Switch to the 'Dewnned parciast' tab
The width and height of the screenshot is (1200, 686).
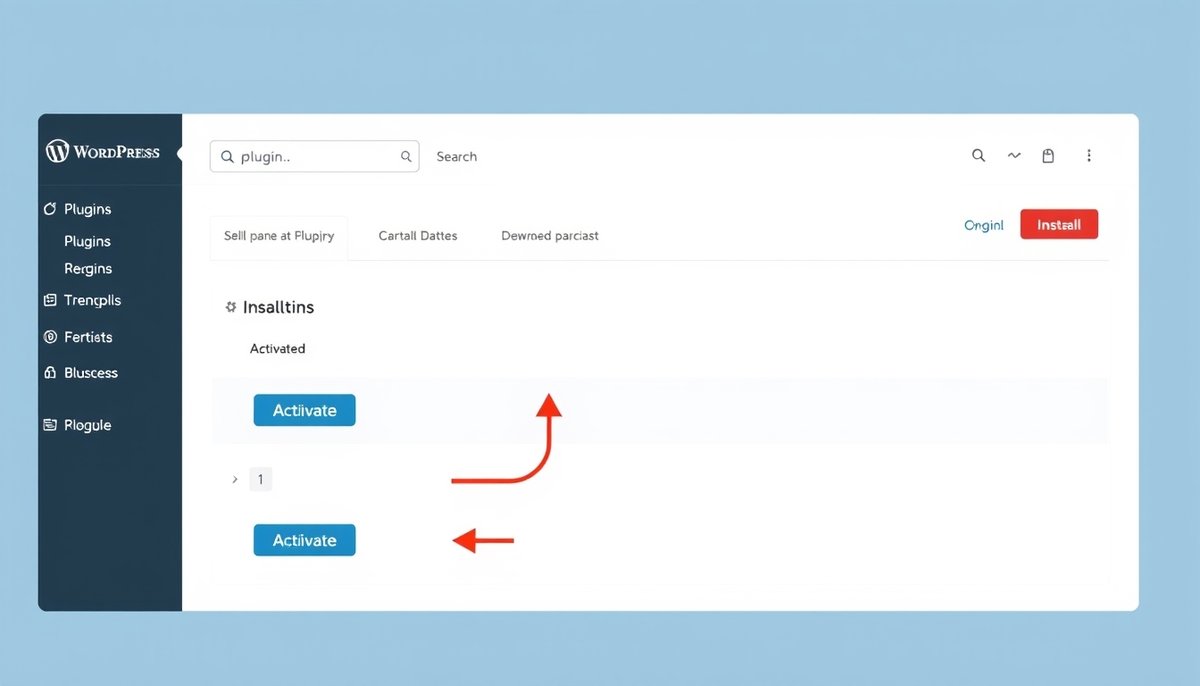[x=550, y=236]
